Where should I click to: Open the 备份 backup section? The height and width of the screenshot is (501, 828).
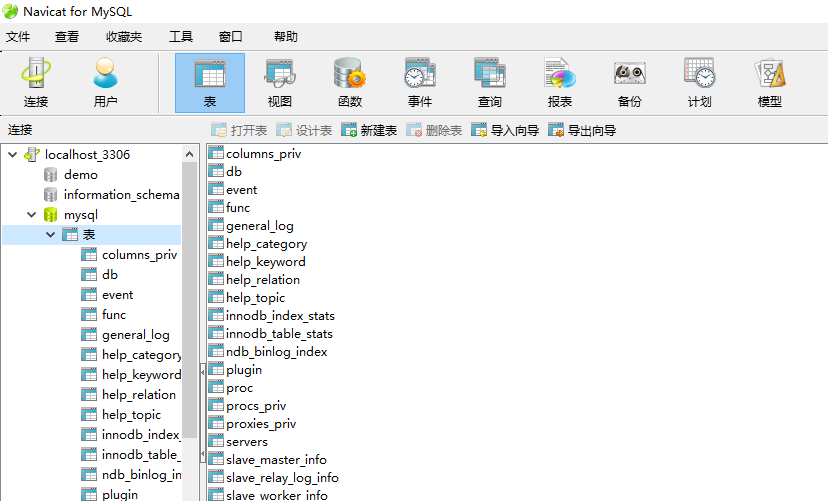click(629, 82)
